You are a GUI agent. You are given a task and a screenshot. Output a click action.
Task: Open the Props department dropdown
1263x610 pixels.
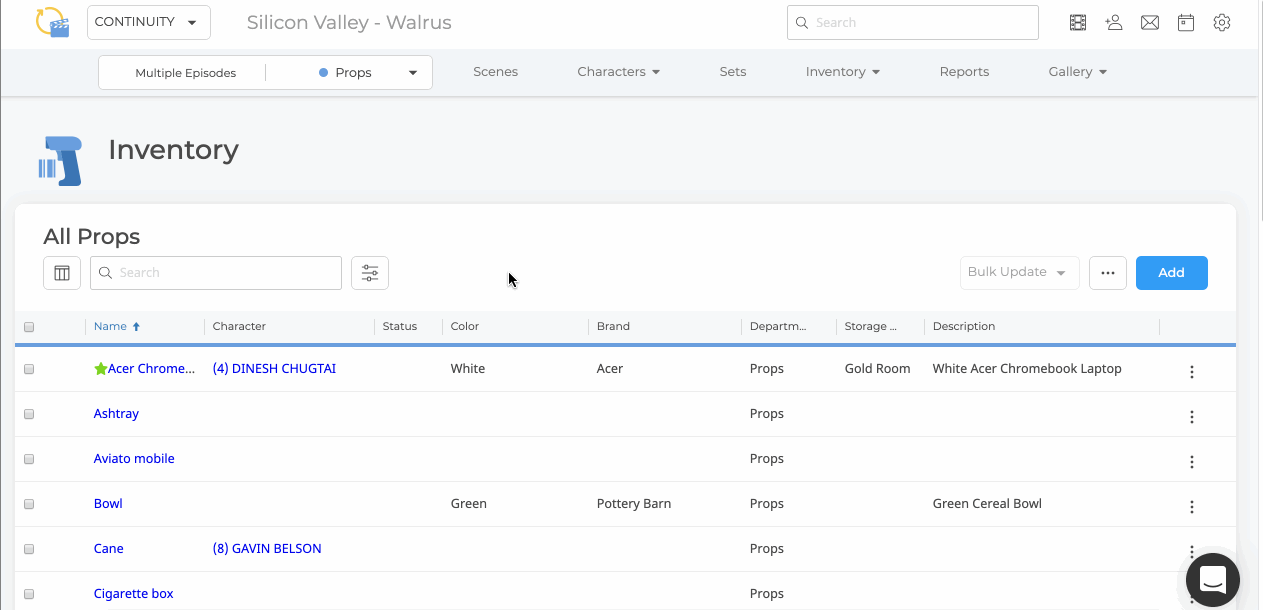click(366, 72)
